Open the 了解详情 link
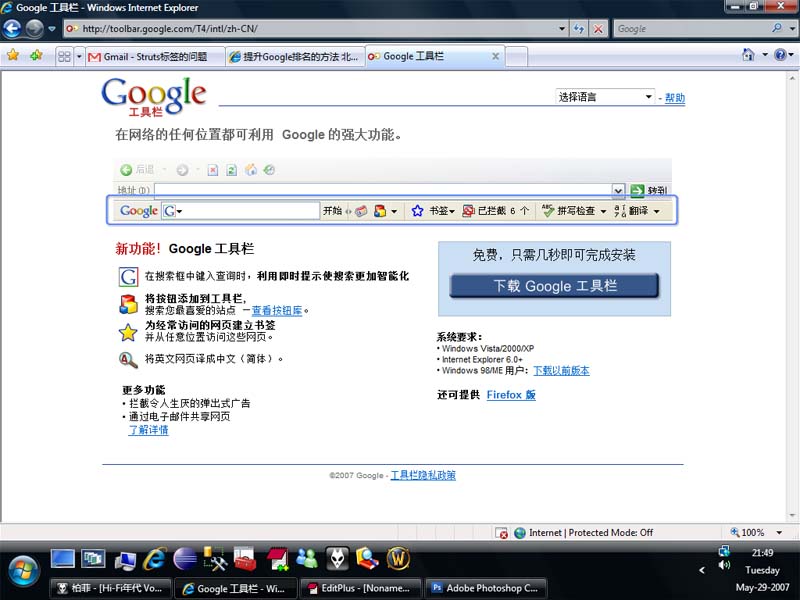 coord(148,430)
